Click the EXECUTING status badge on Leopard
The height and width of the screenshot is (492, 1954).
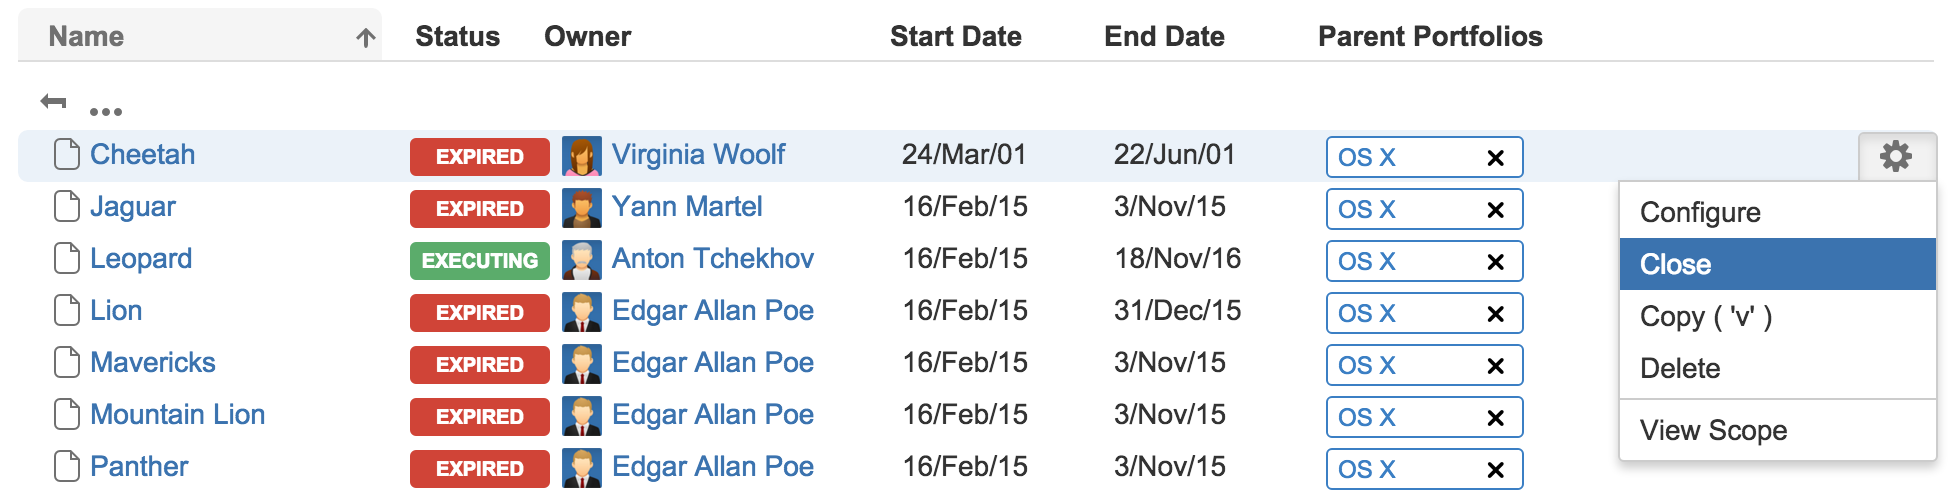click(x=480, y=260)
